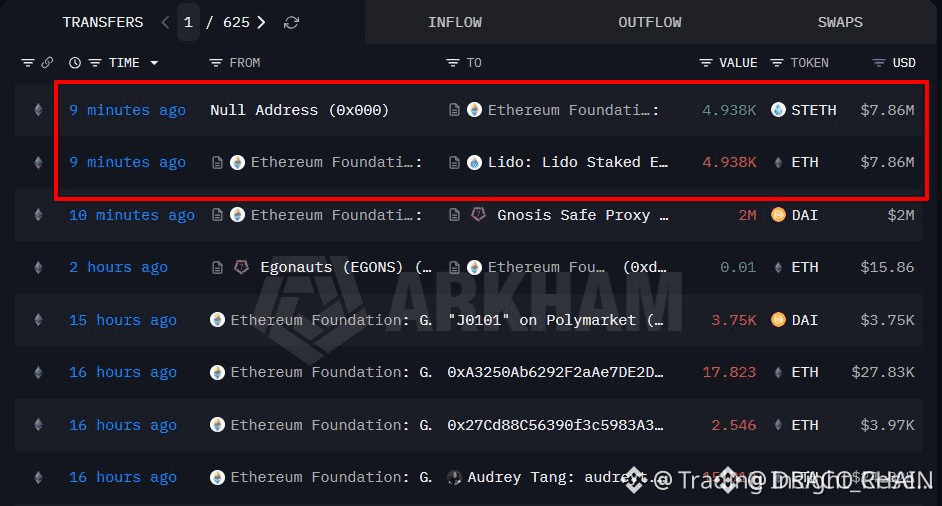
Task: Click the DAI token icon in the $3.75K row
Action: pos(778,320)
